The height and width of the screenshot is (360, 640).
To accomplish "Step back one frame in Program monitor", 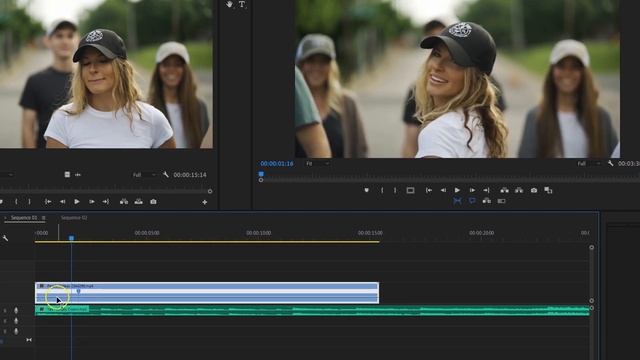I will coord(443,190).
